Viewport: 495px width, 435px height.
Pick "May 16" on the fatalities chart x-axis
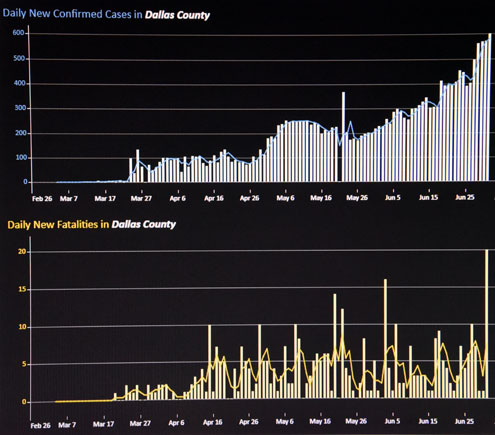pos(320,421)
